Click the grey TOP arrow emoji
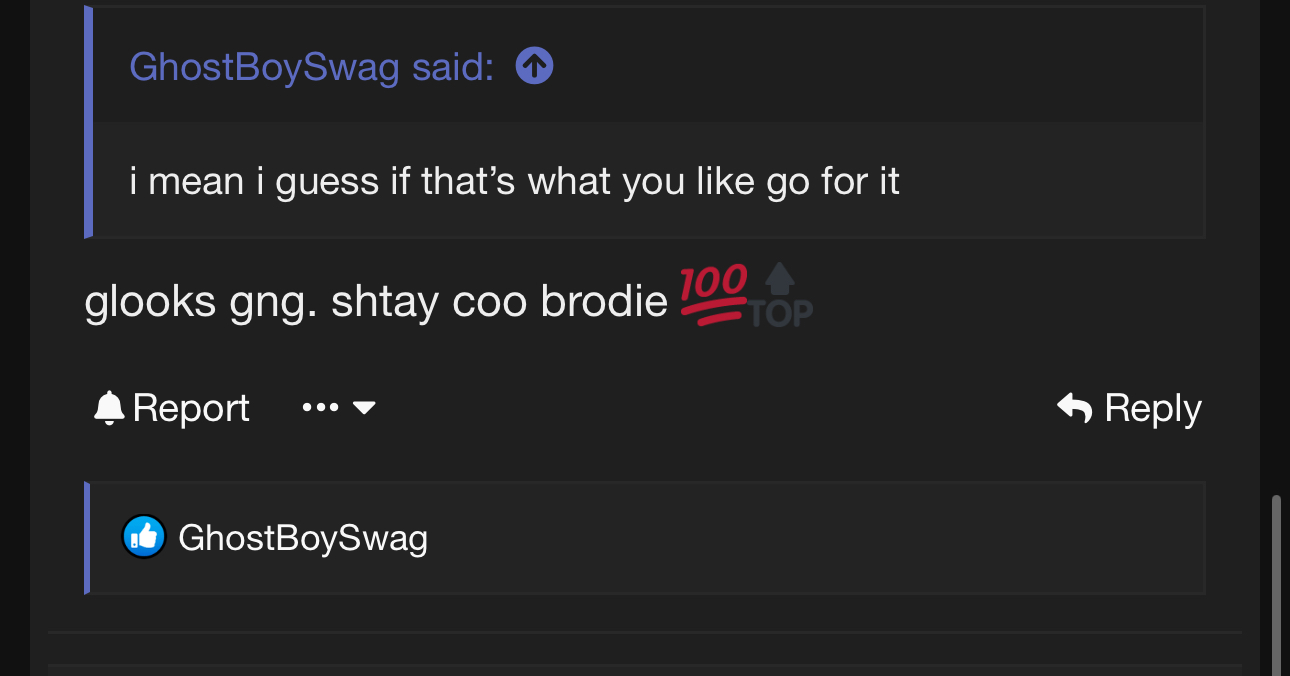Image resolution: width=1290 pixels, height=676 pixels. (781, 297)
